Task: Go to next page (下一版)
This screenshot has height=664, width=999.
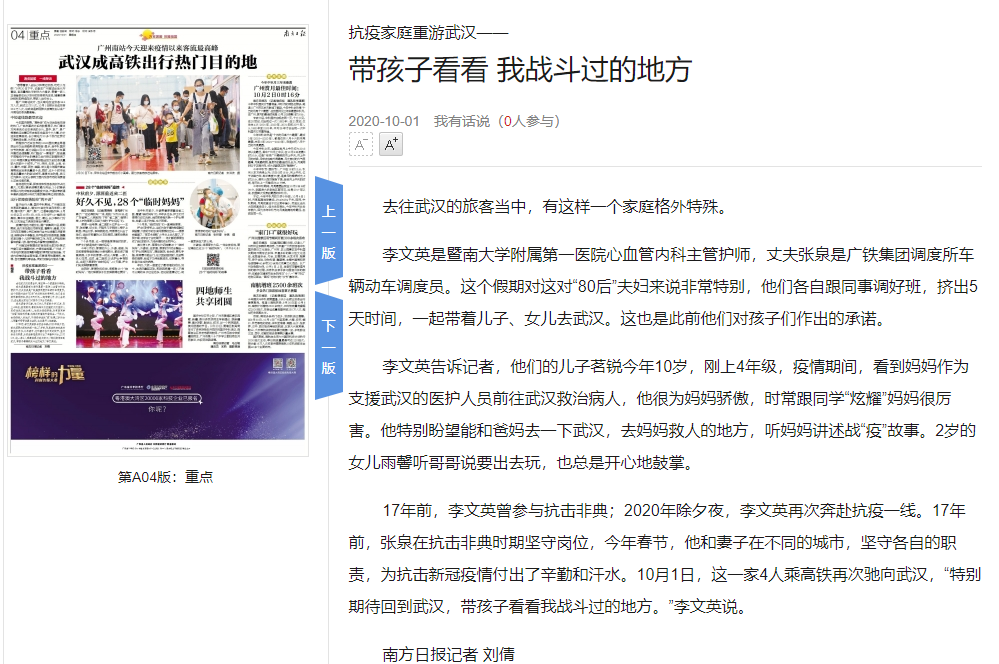Action: tap(328, 346)
